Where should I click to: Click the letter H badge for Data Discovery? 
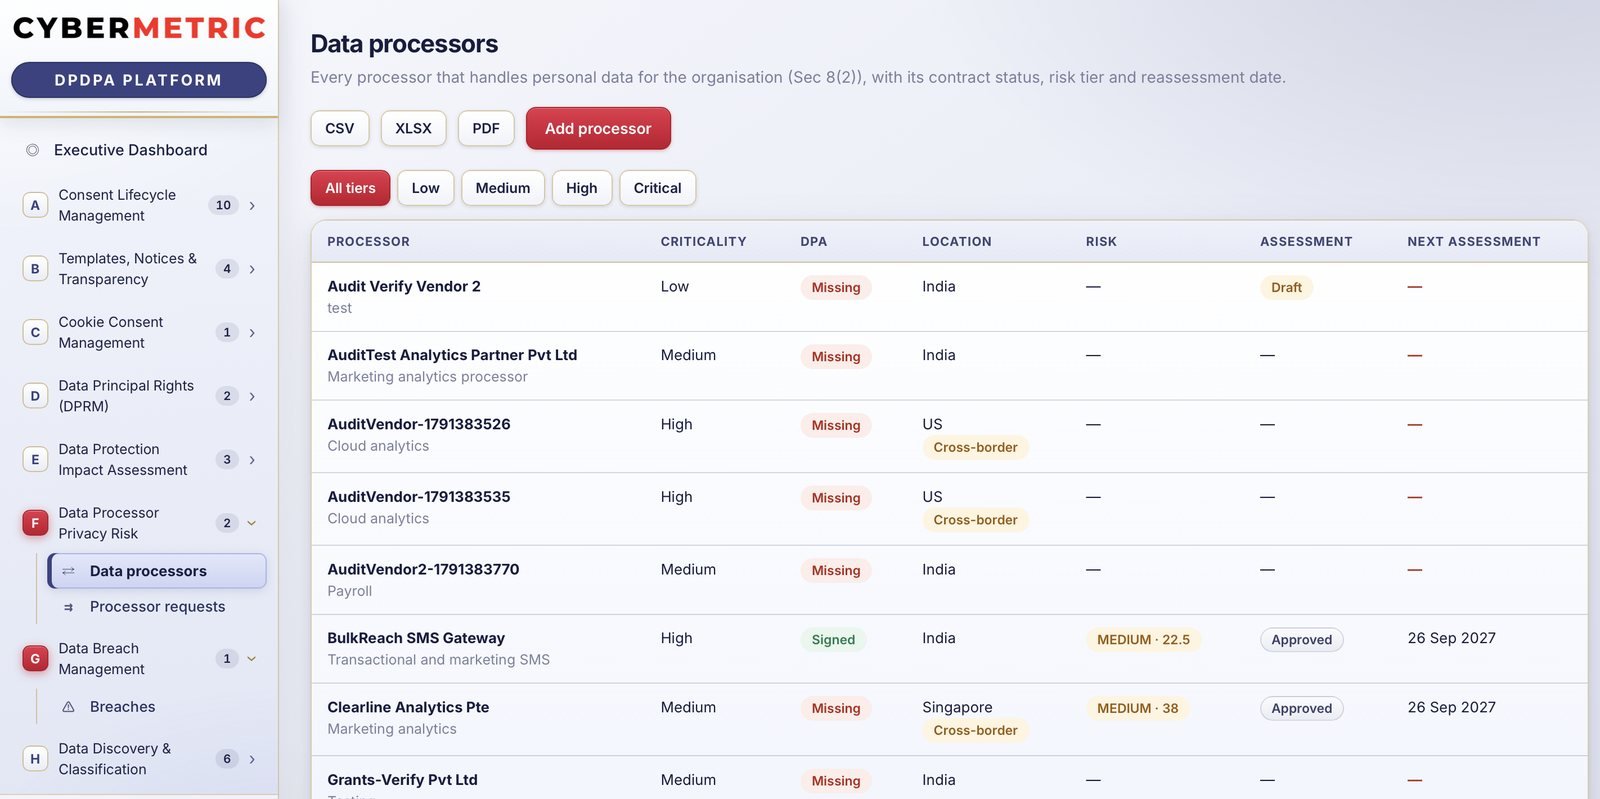35,759
